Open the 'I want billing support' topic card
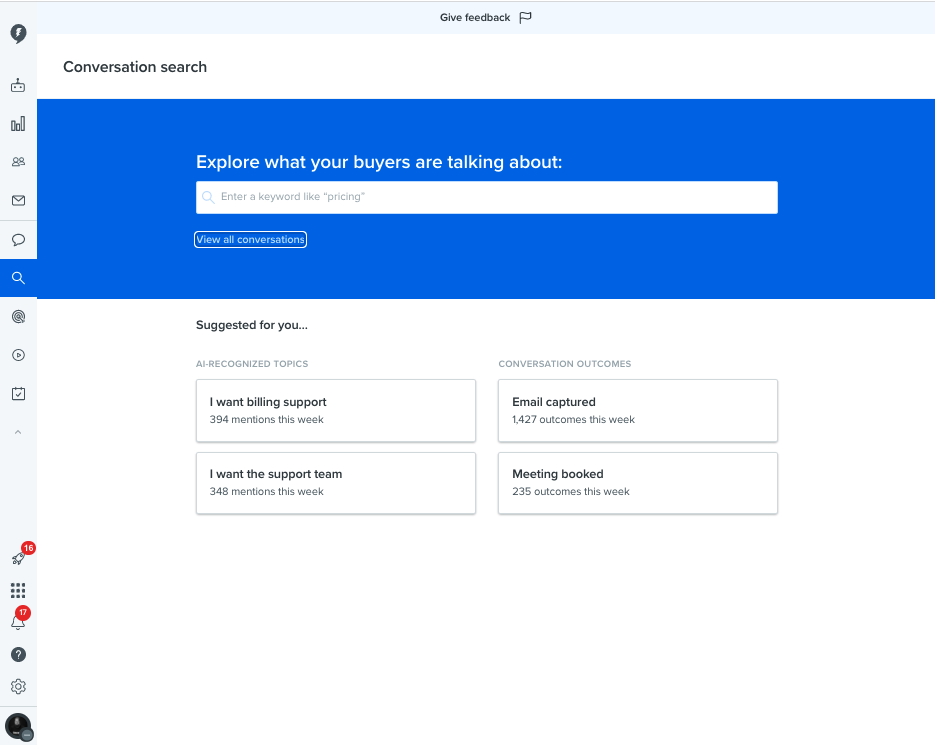Viewport: 935px width, 745px height. (336, 411)
